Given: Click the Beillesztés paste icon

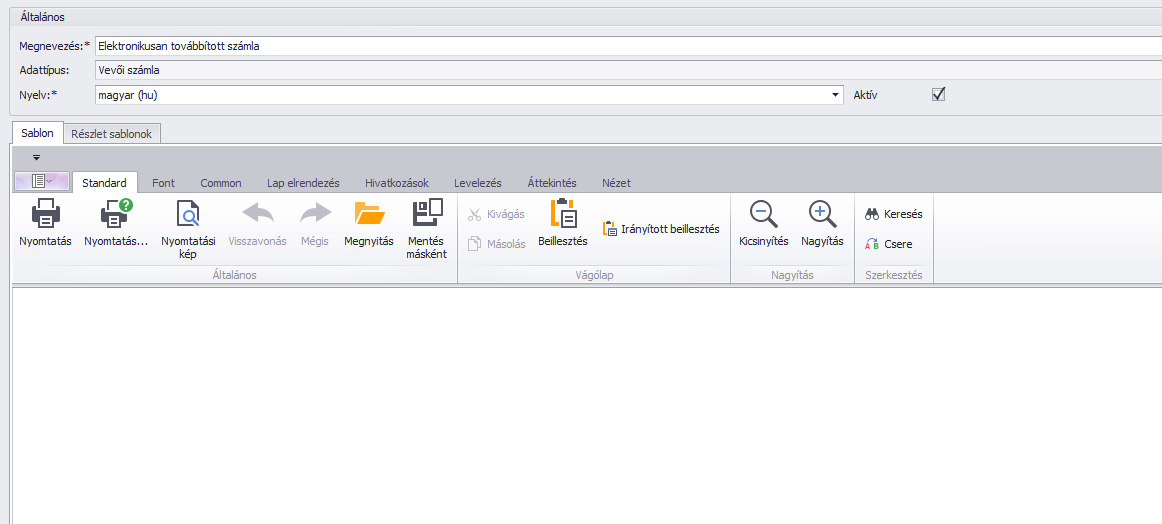Looking at the screenshot, I should (x=563, y=214).
